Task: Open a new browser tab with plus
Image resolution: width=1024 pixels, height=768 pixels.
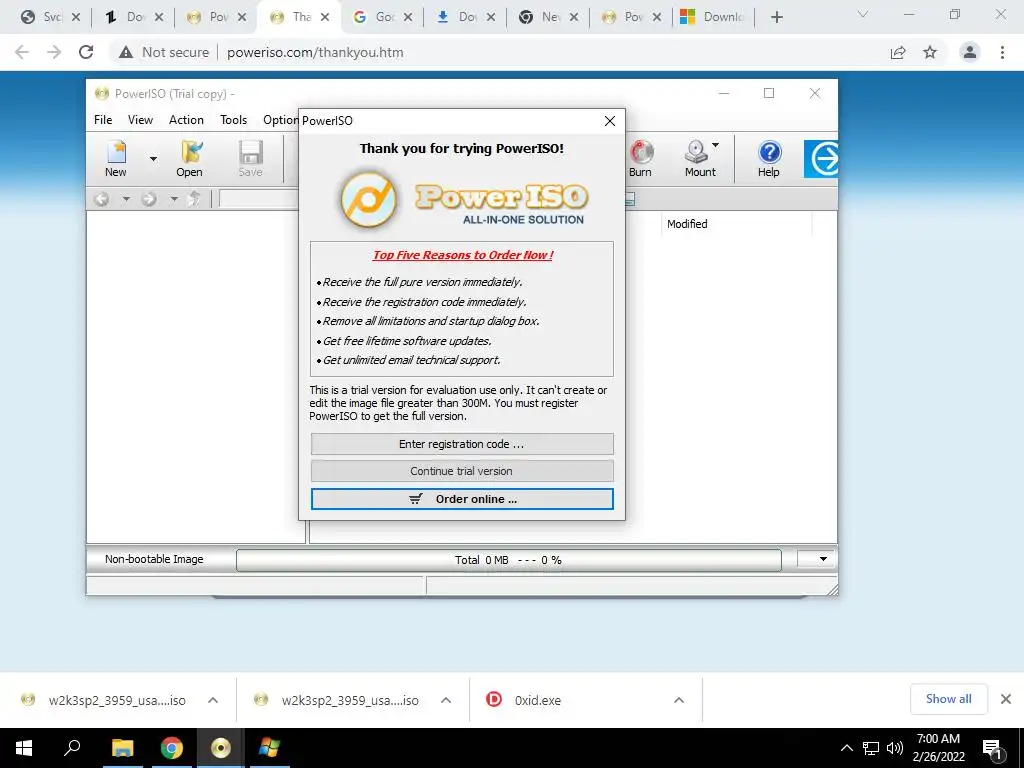Action: 776,17
